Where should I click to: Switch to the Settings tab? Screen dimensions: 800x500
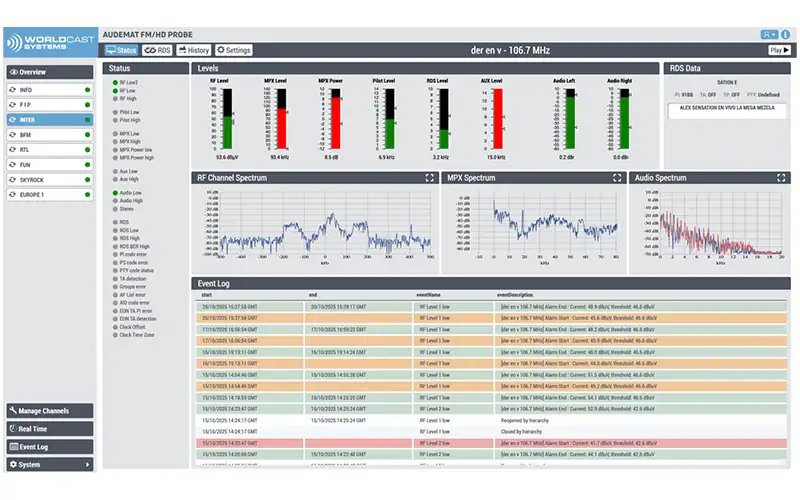click(x=234, y=50)
